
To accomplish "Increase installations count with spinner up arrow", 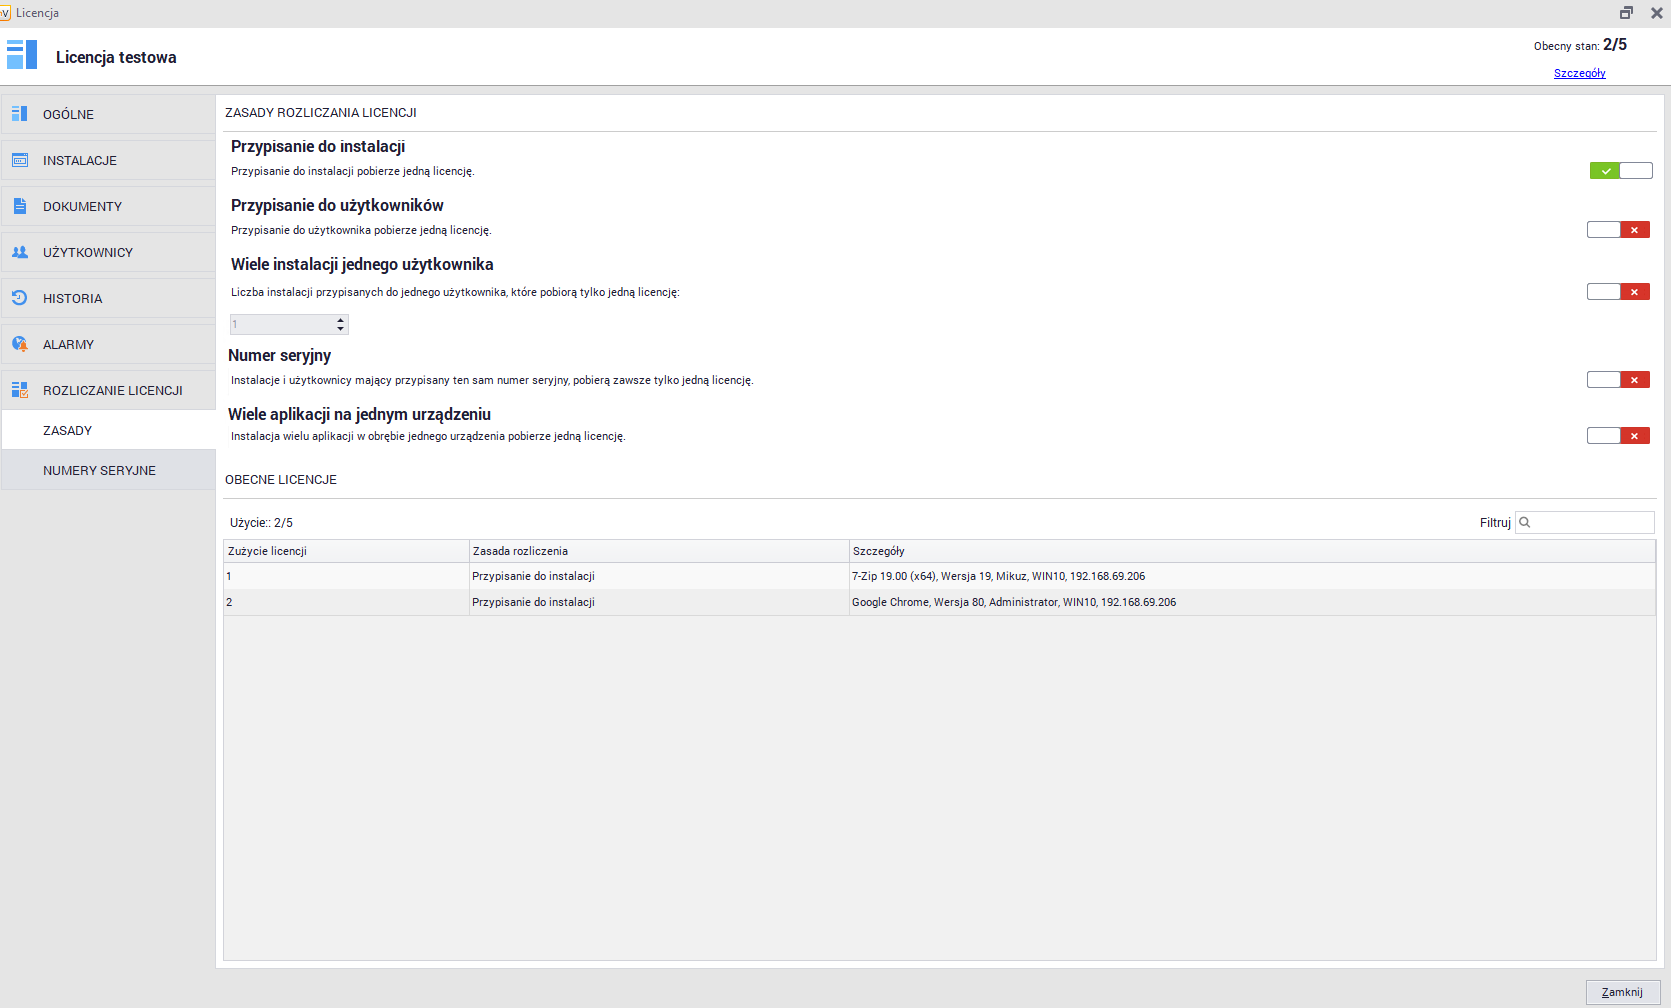I will (341, 320).
